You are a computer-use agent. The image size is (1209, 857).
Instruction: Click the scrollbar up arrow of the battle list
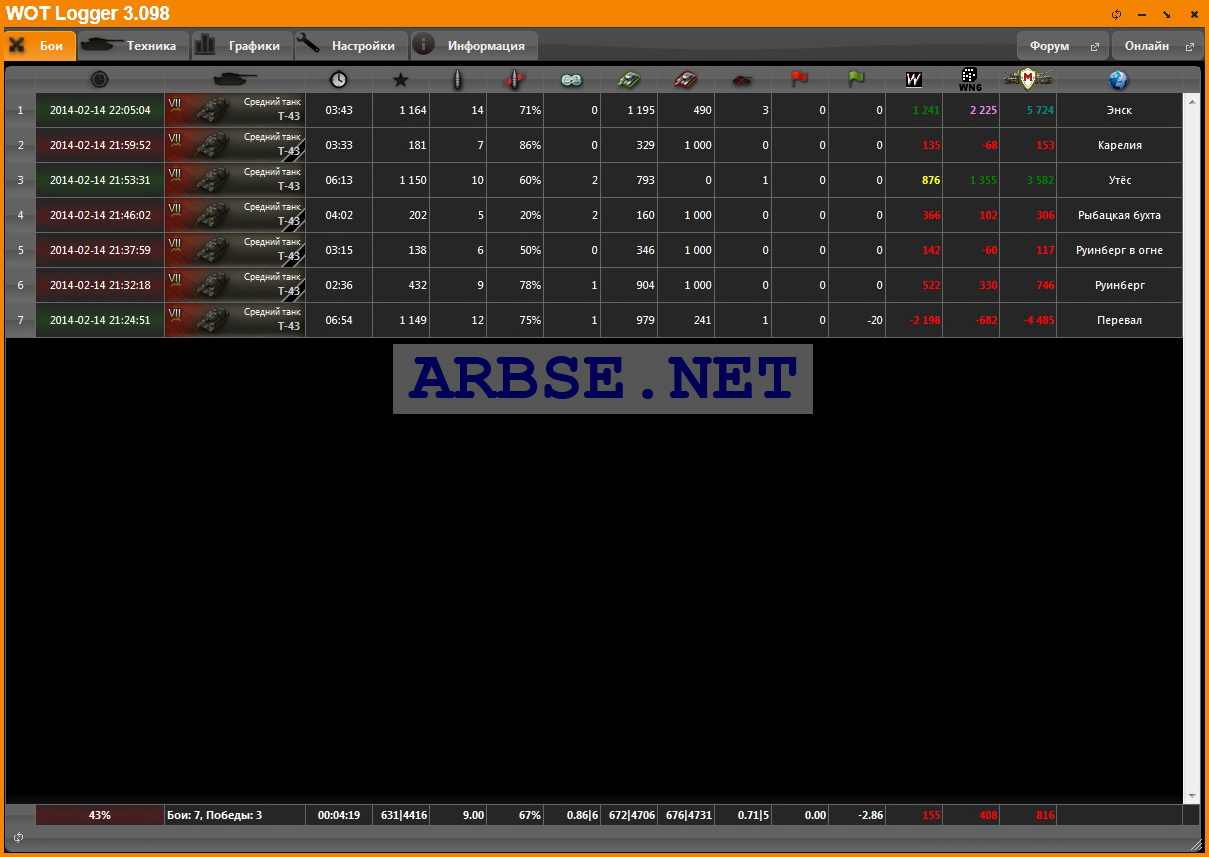point(1191,100)
